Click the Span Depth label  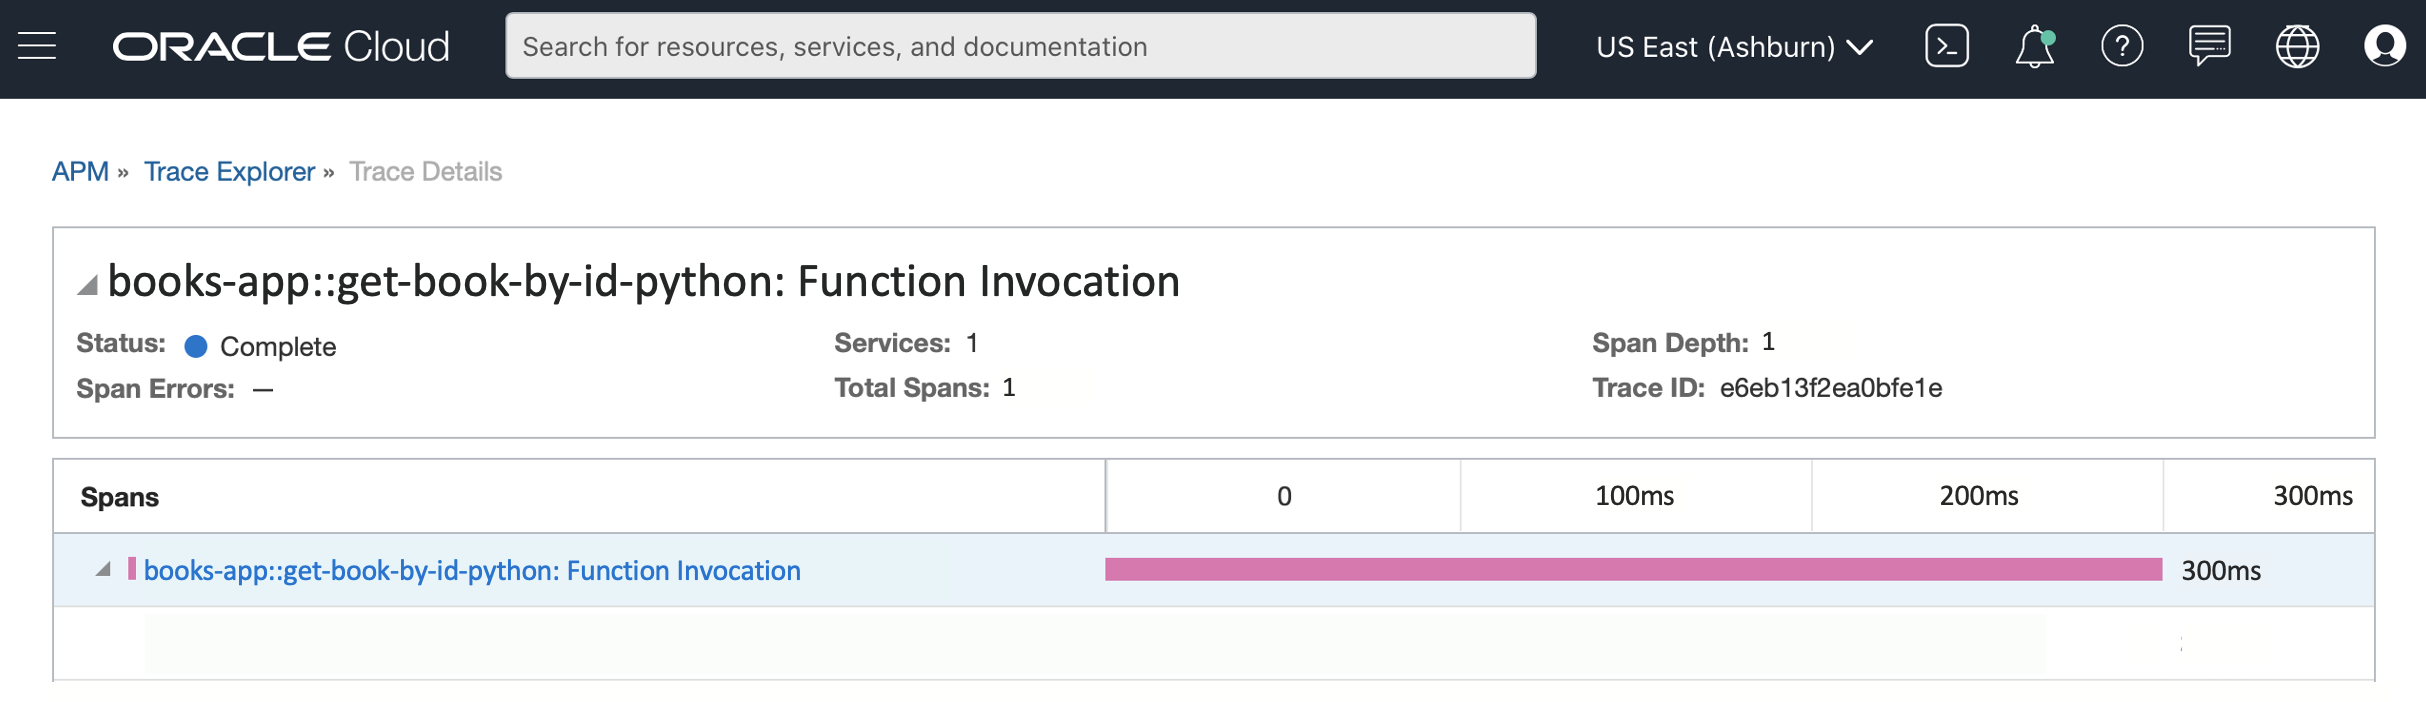point(1670,343)
